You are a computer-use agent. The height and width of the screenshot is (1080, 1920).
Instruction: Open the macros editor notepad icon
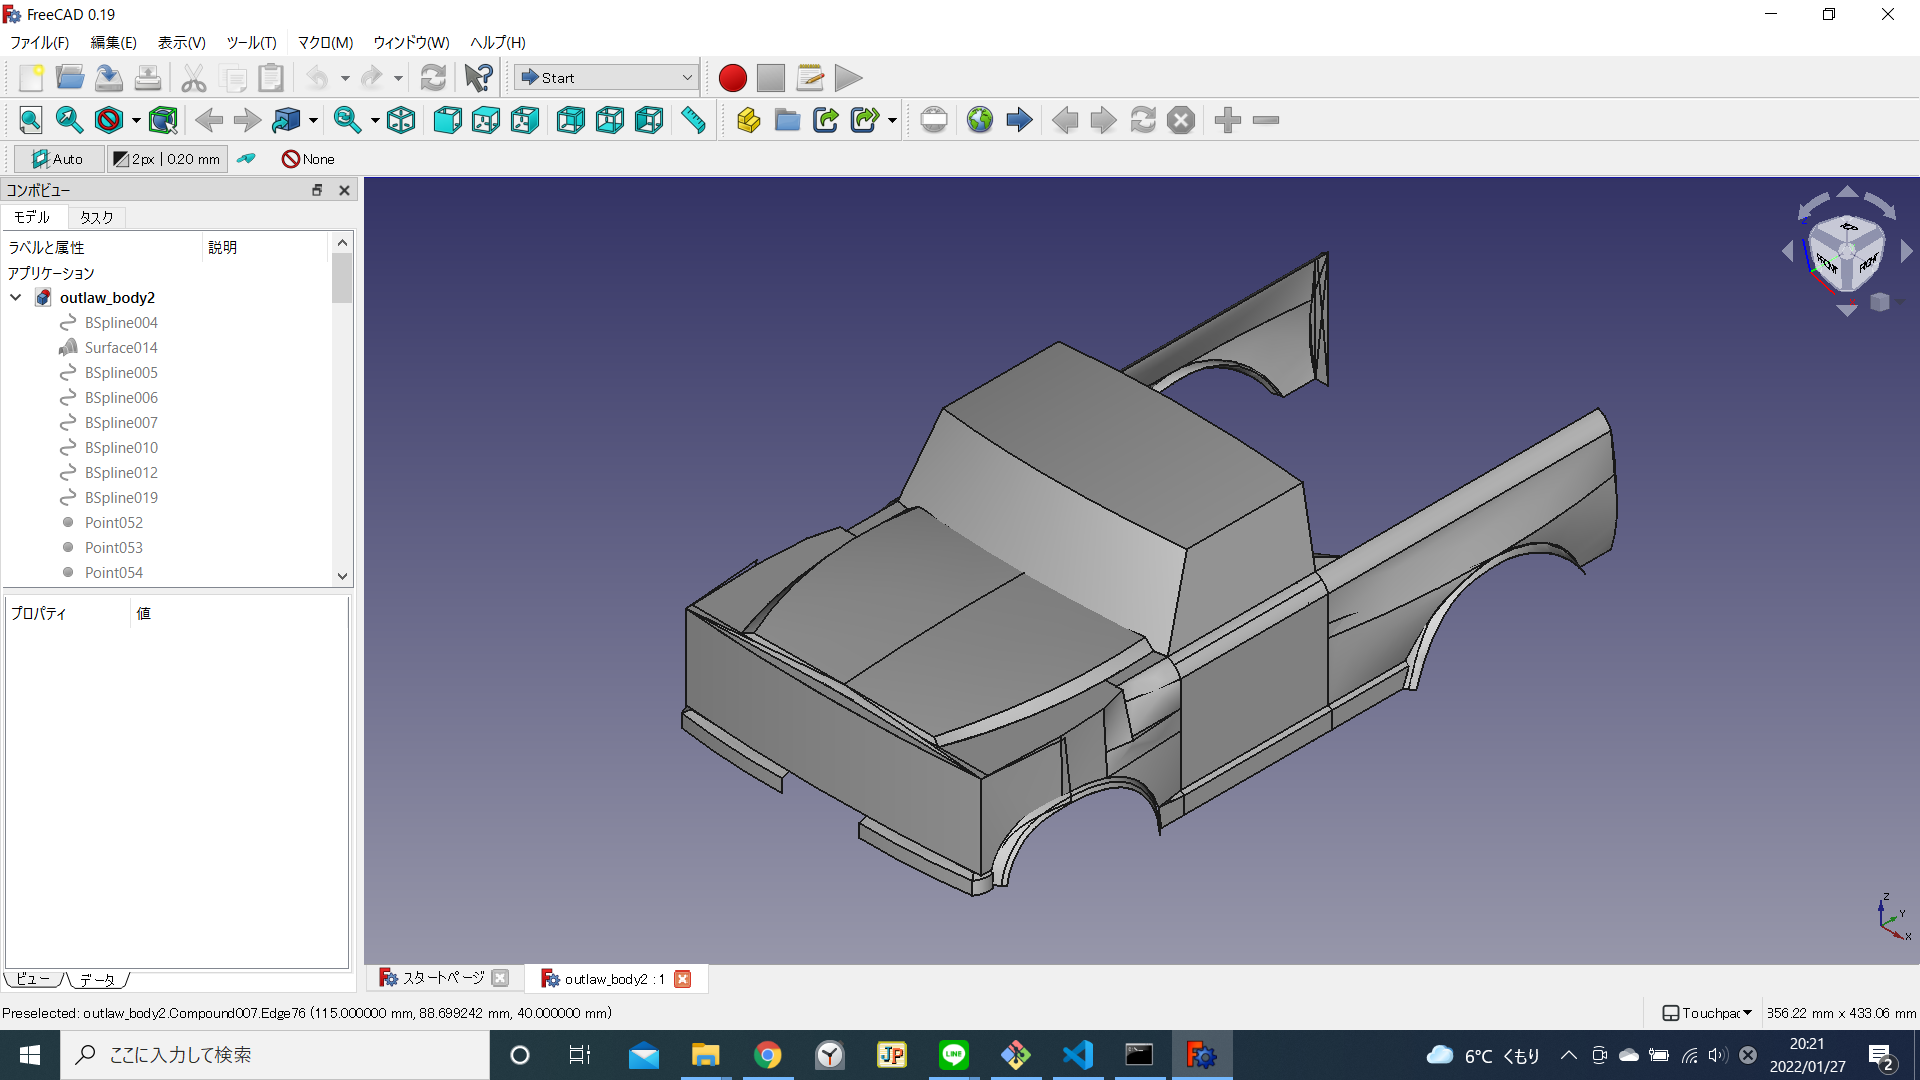click(810, 78)
